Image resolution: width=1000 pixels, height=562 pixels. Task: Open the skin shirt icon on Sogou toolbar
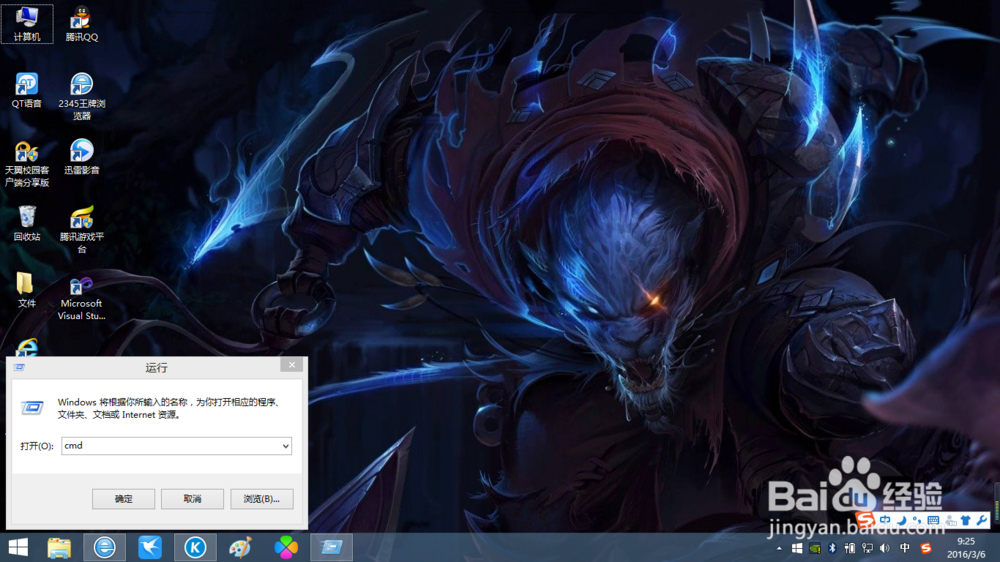click(x=966, y=521)
